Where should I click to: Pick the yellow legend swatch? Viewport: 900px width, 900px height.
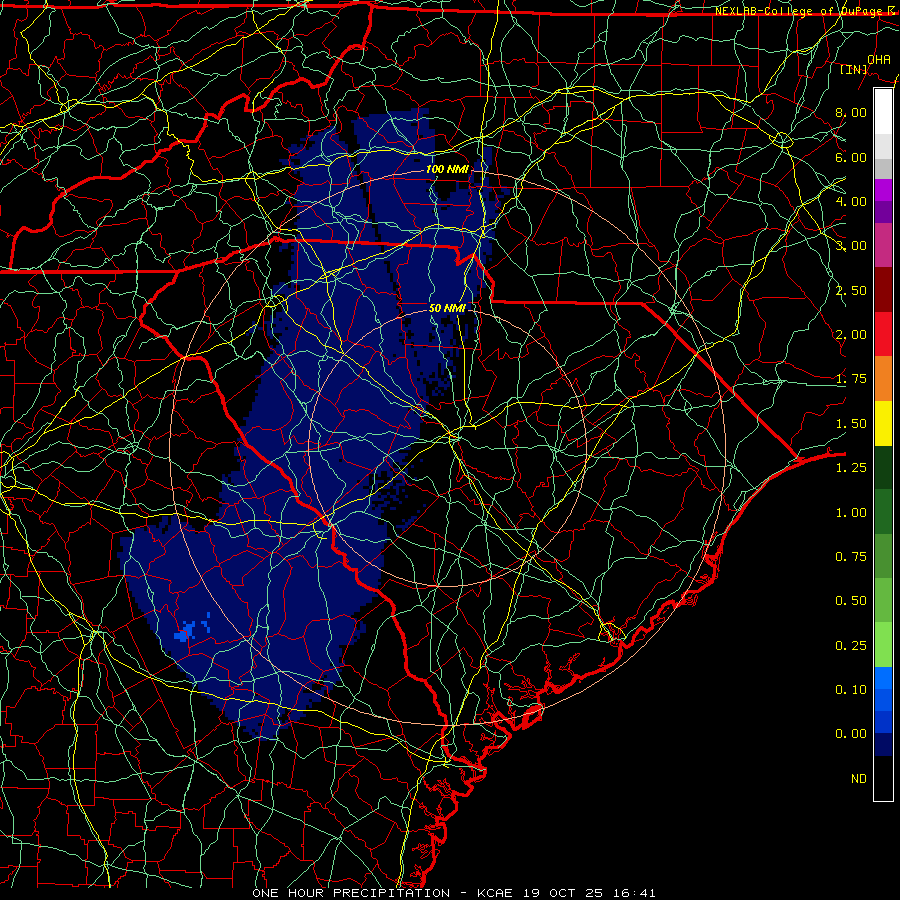point(883,423)
